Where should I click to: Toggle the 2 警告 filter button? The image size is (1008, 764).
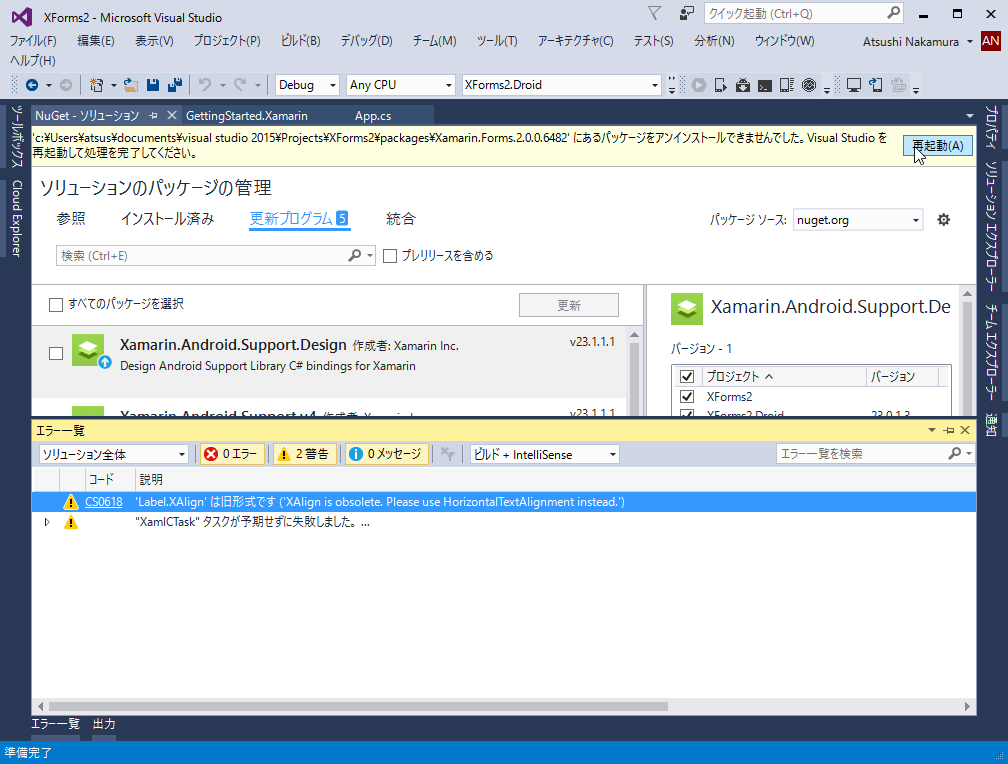(x=305, y=454)
